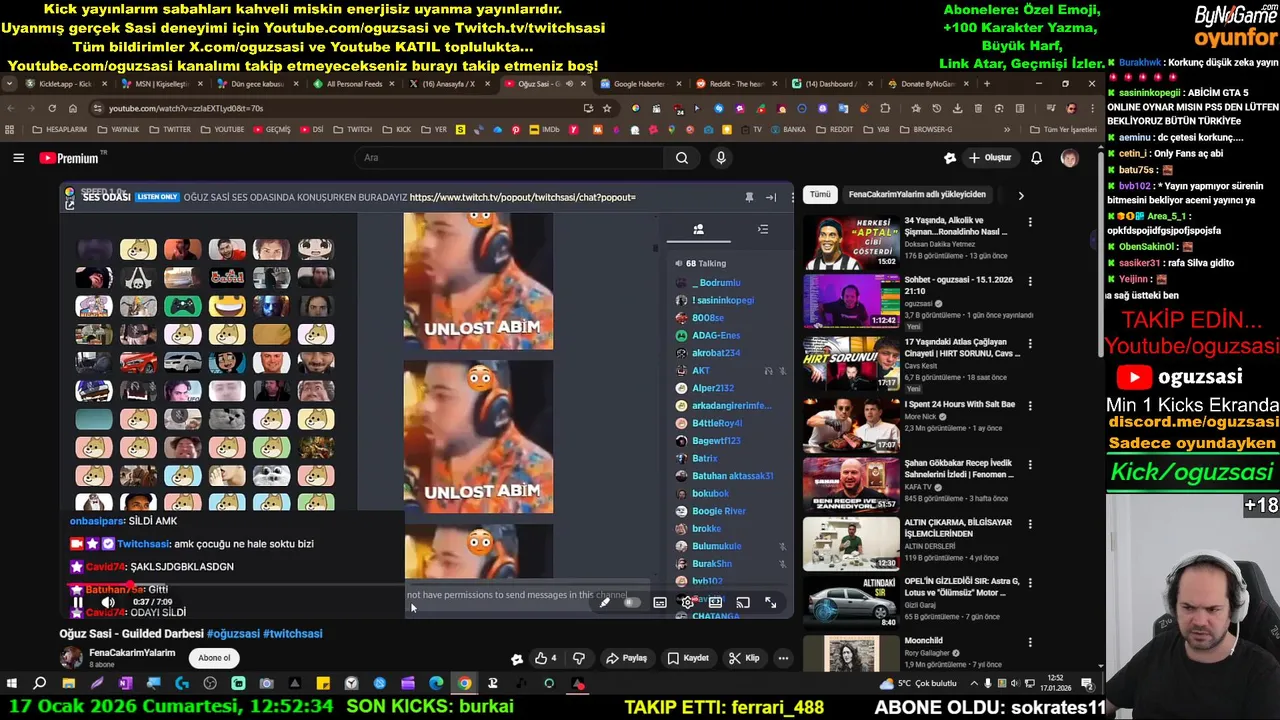The height and width of the screenshot is (720, 1280).
Task: Open options for I Spent 24 Hours With Salt Bae
Action: 1030,405
